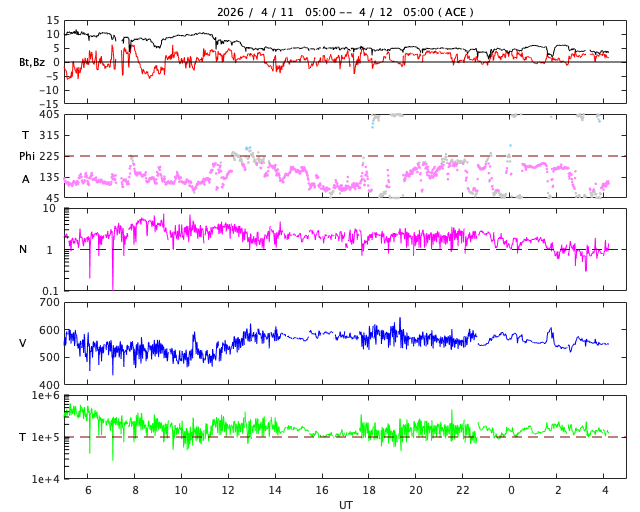Image resolution: width=640 pixels, height=512 pixels.
Task: Click the plot title with ACE date range
Action: pyautogui.click(x=345, y=12)
